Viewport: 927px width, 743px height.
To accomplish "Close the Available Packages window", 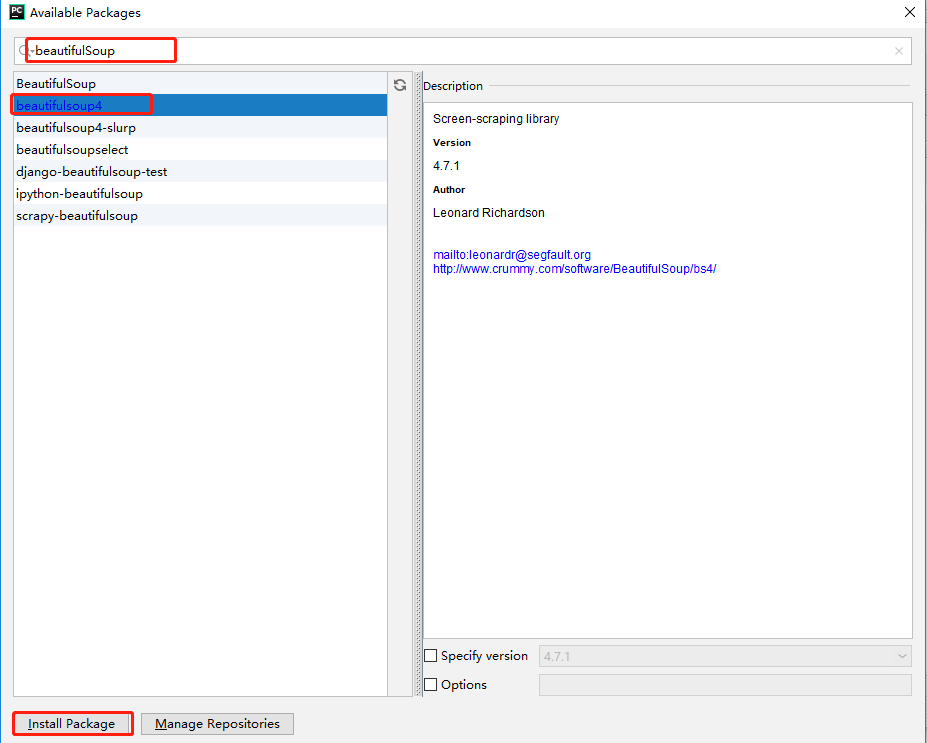I will click(910, 12).
